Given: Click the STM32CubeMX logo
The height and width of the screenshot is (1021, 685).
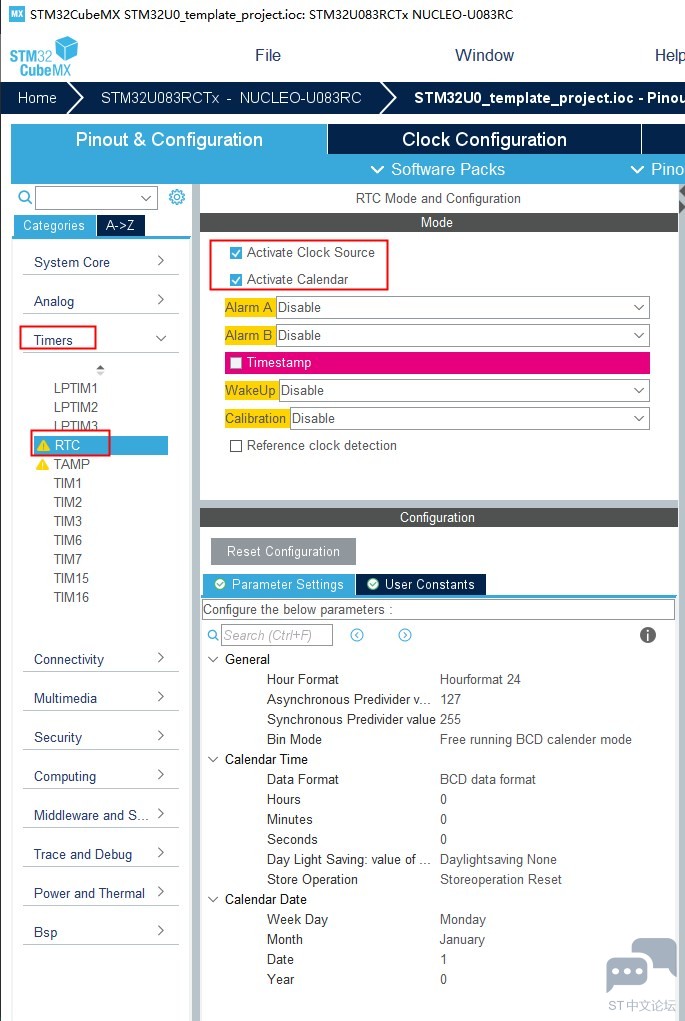Looking at the screenshot, I should pos(44,57).
